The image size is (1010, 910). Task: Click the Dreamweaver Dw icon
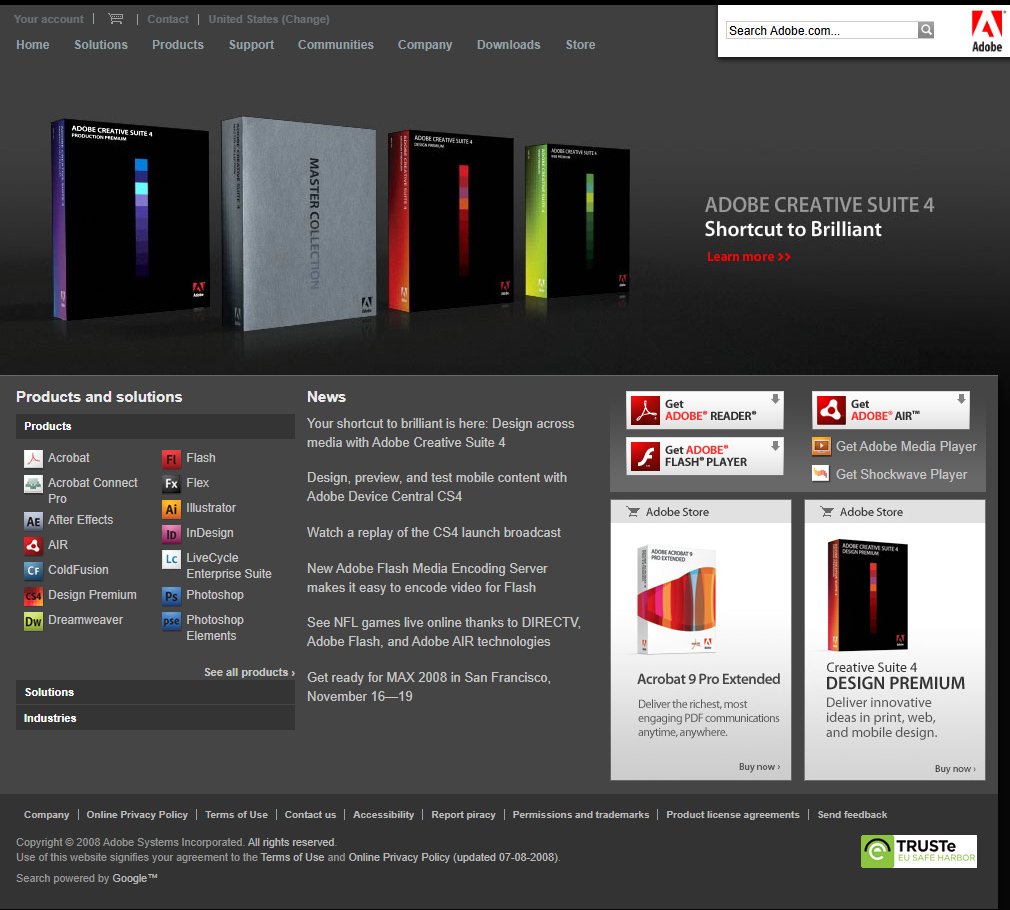tap(33, 621)
